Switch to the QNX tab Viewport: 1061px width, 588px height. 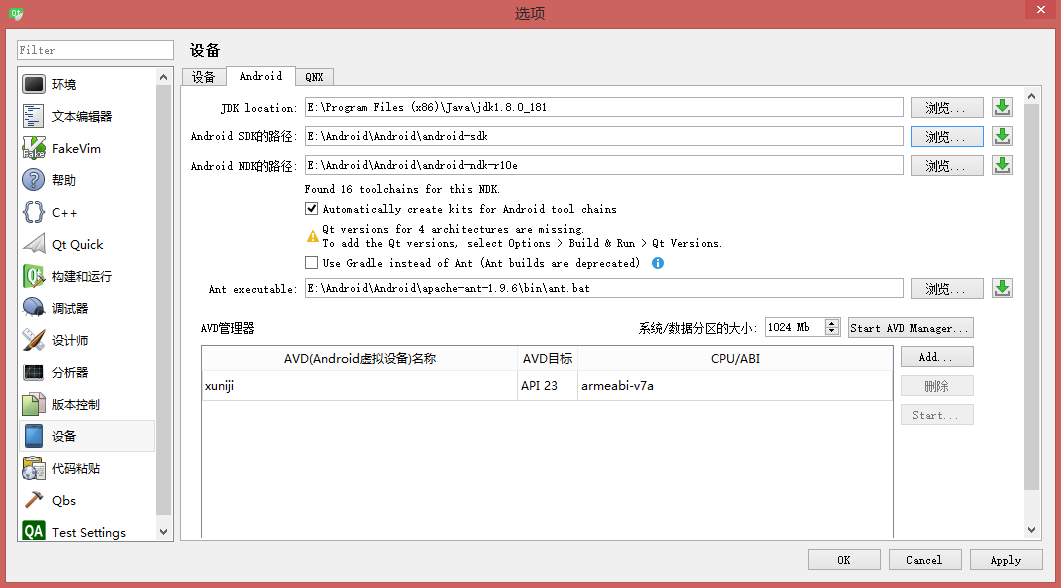click(x=314, y=76)
